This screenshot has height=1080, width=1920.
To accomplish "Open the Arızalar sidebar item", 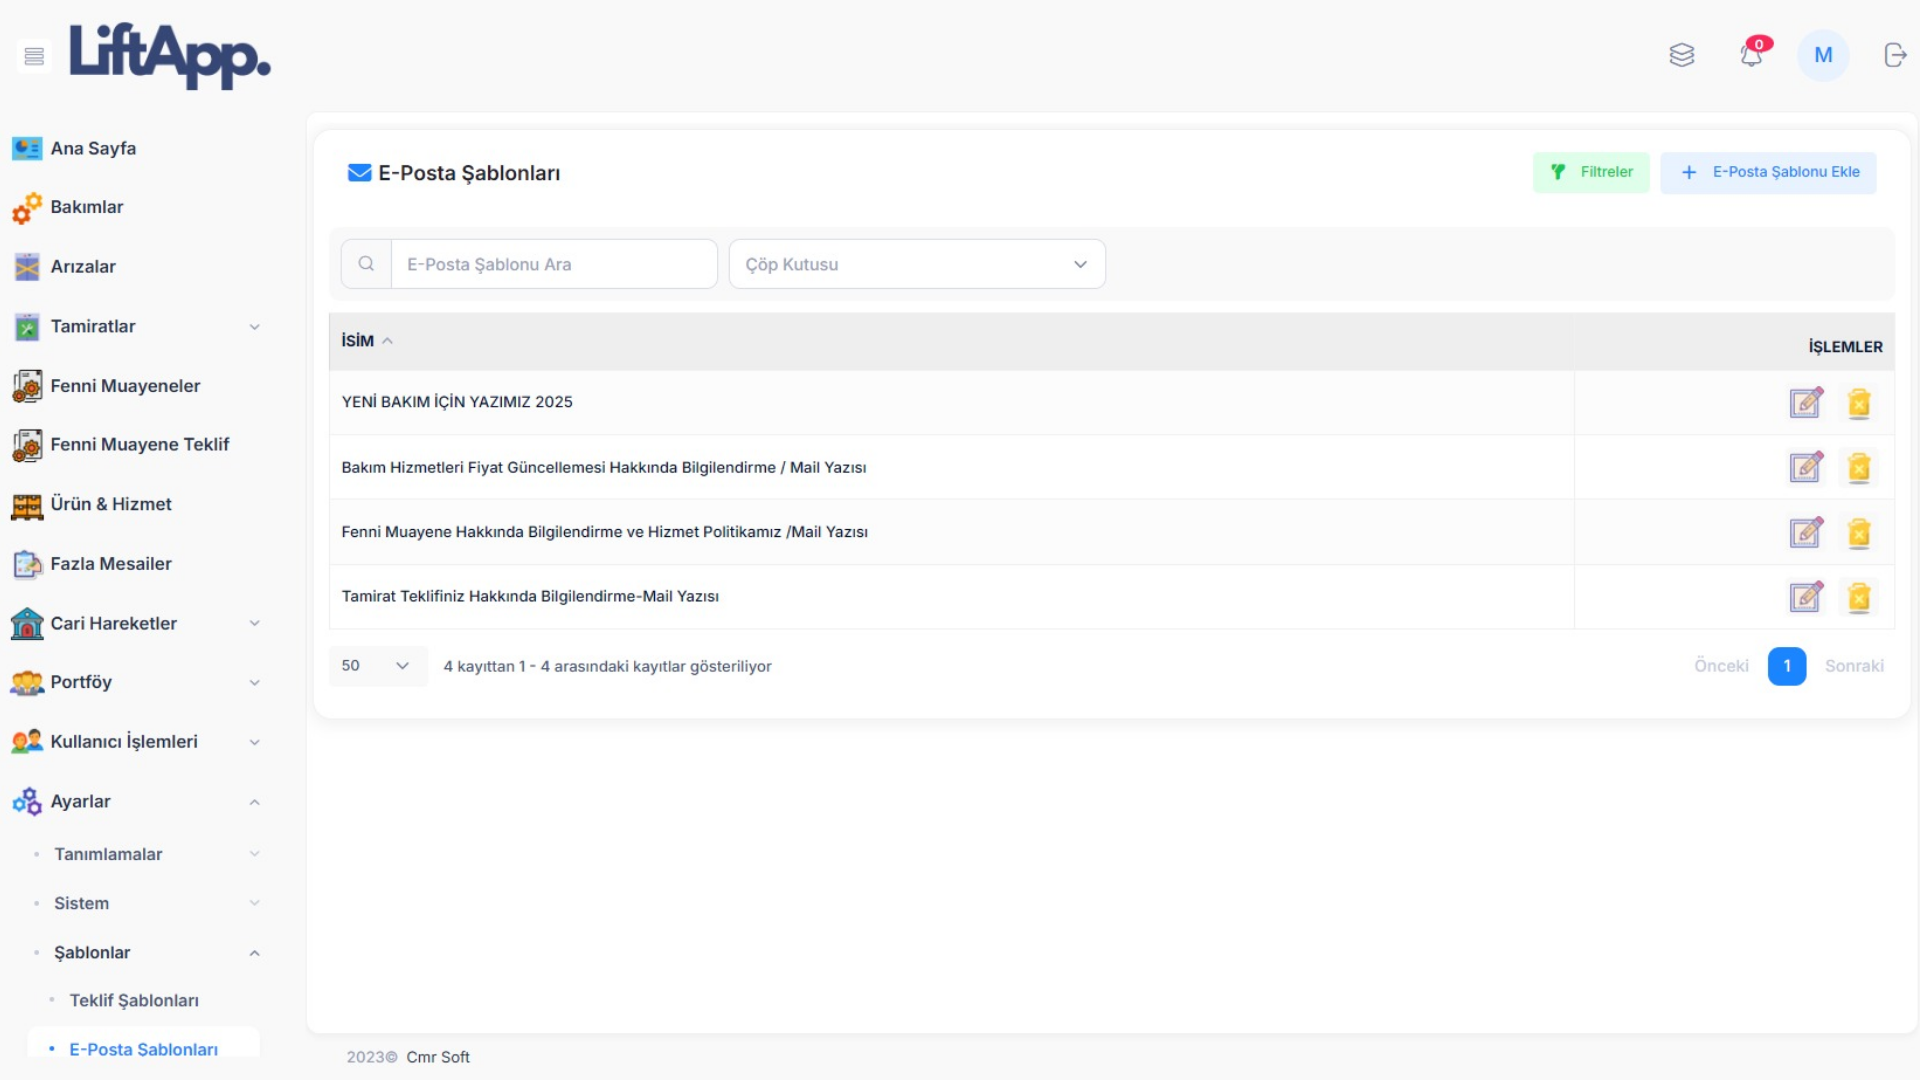I will [x=83, y=267].
